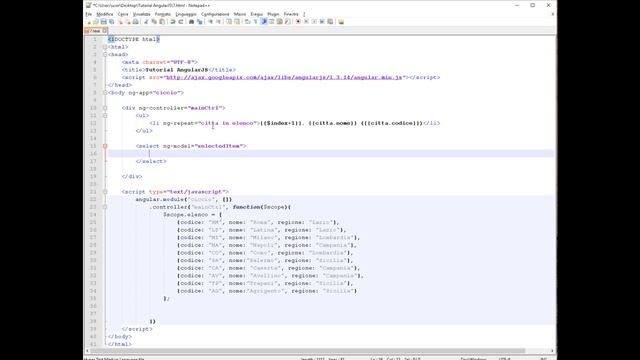
Task: Click the Zoom In toolbar icon
Action: click(x=210, y=22)
